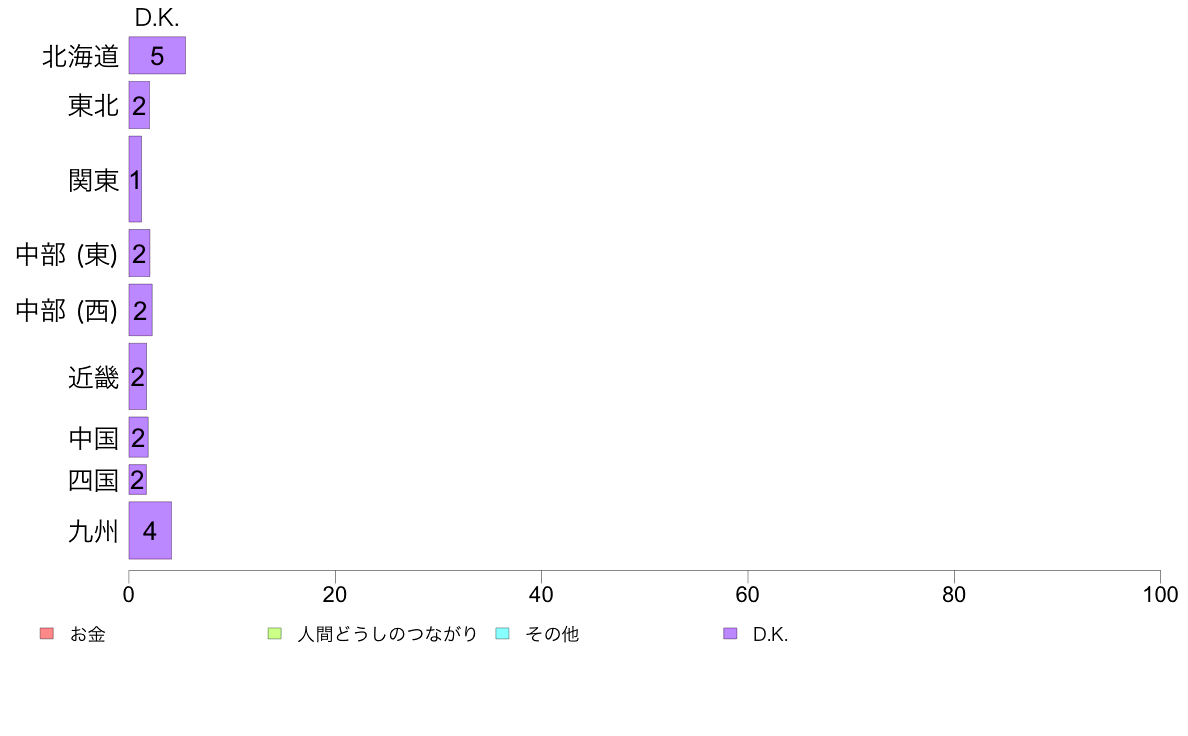Click the 中部 (西) purple bar
The height and width of the screenshot is (736, 1188).
click(140, 310)
